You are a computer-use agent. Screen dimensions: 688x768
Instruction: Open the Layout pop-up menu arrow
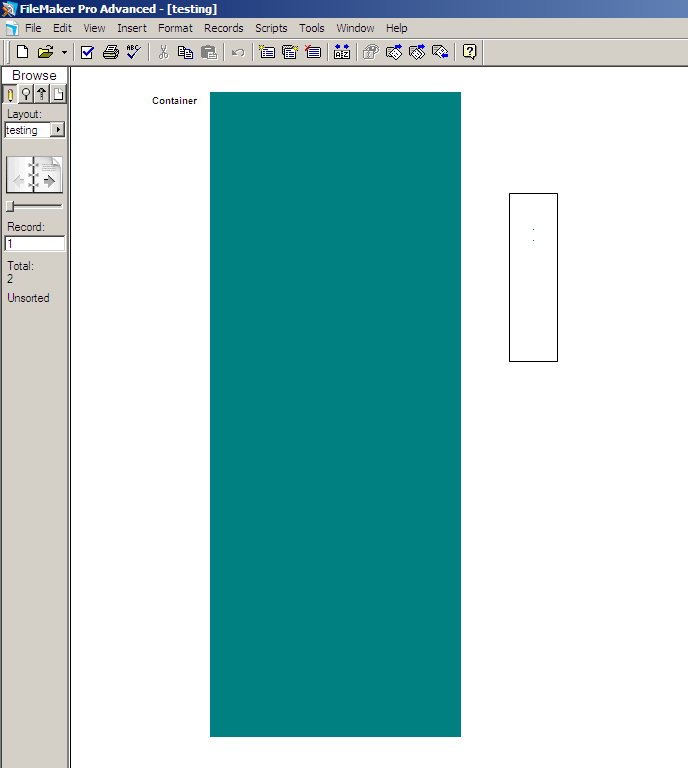point(58,130)
